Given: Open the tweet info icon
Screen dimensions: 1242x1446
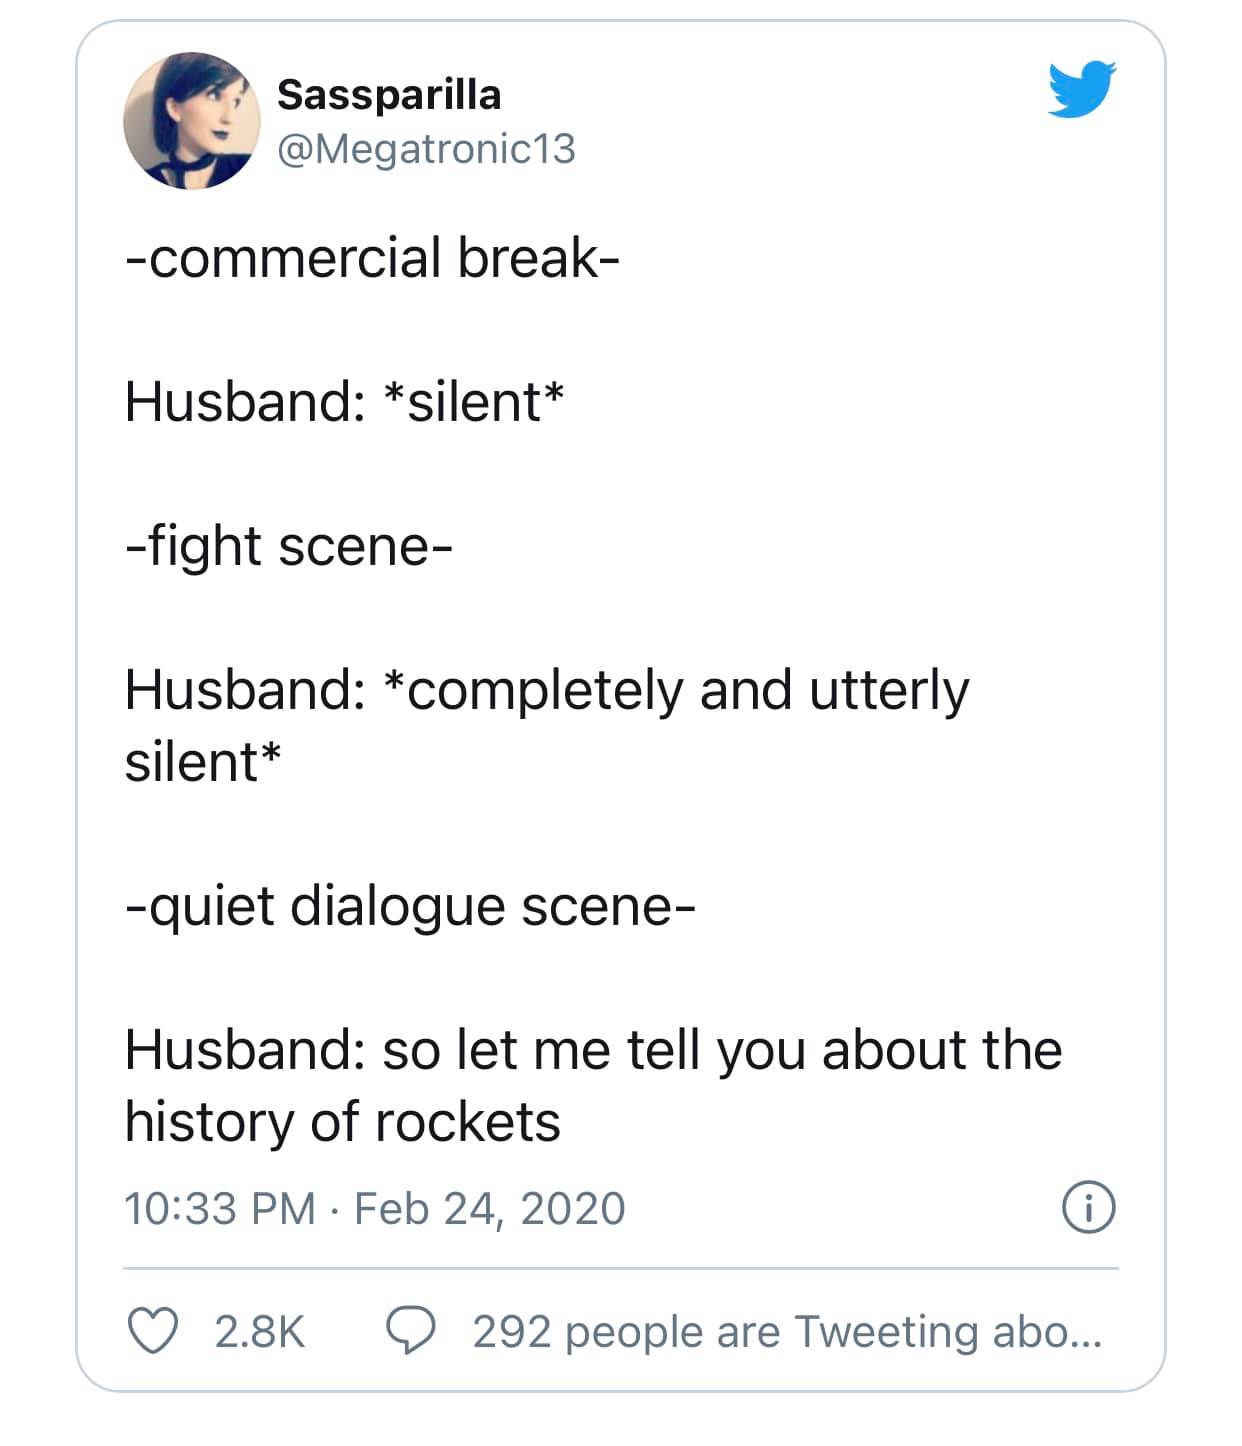Looking at the screenshot, I should point(1088,1208).
